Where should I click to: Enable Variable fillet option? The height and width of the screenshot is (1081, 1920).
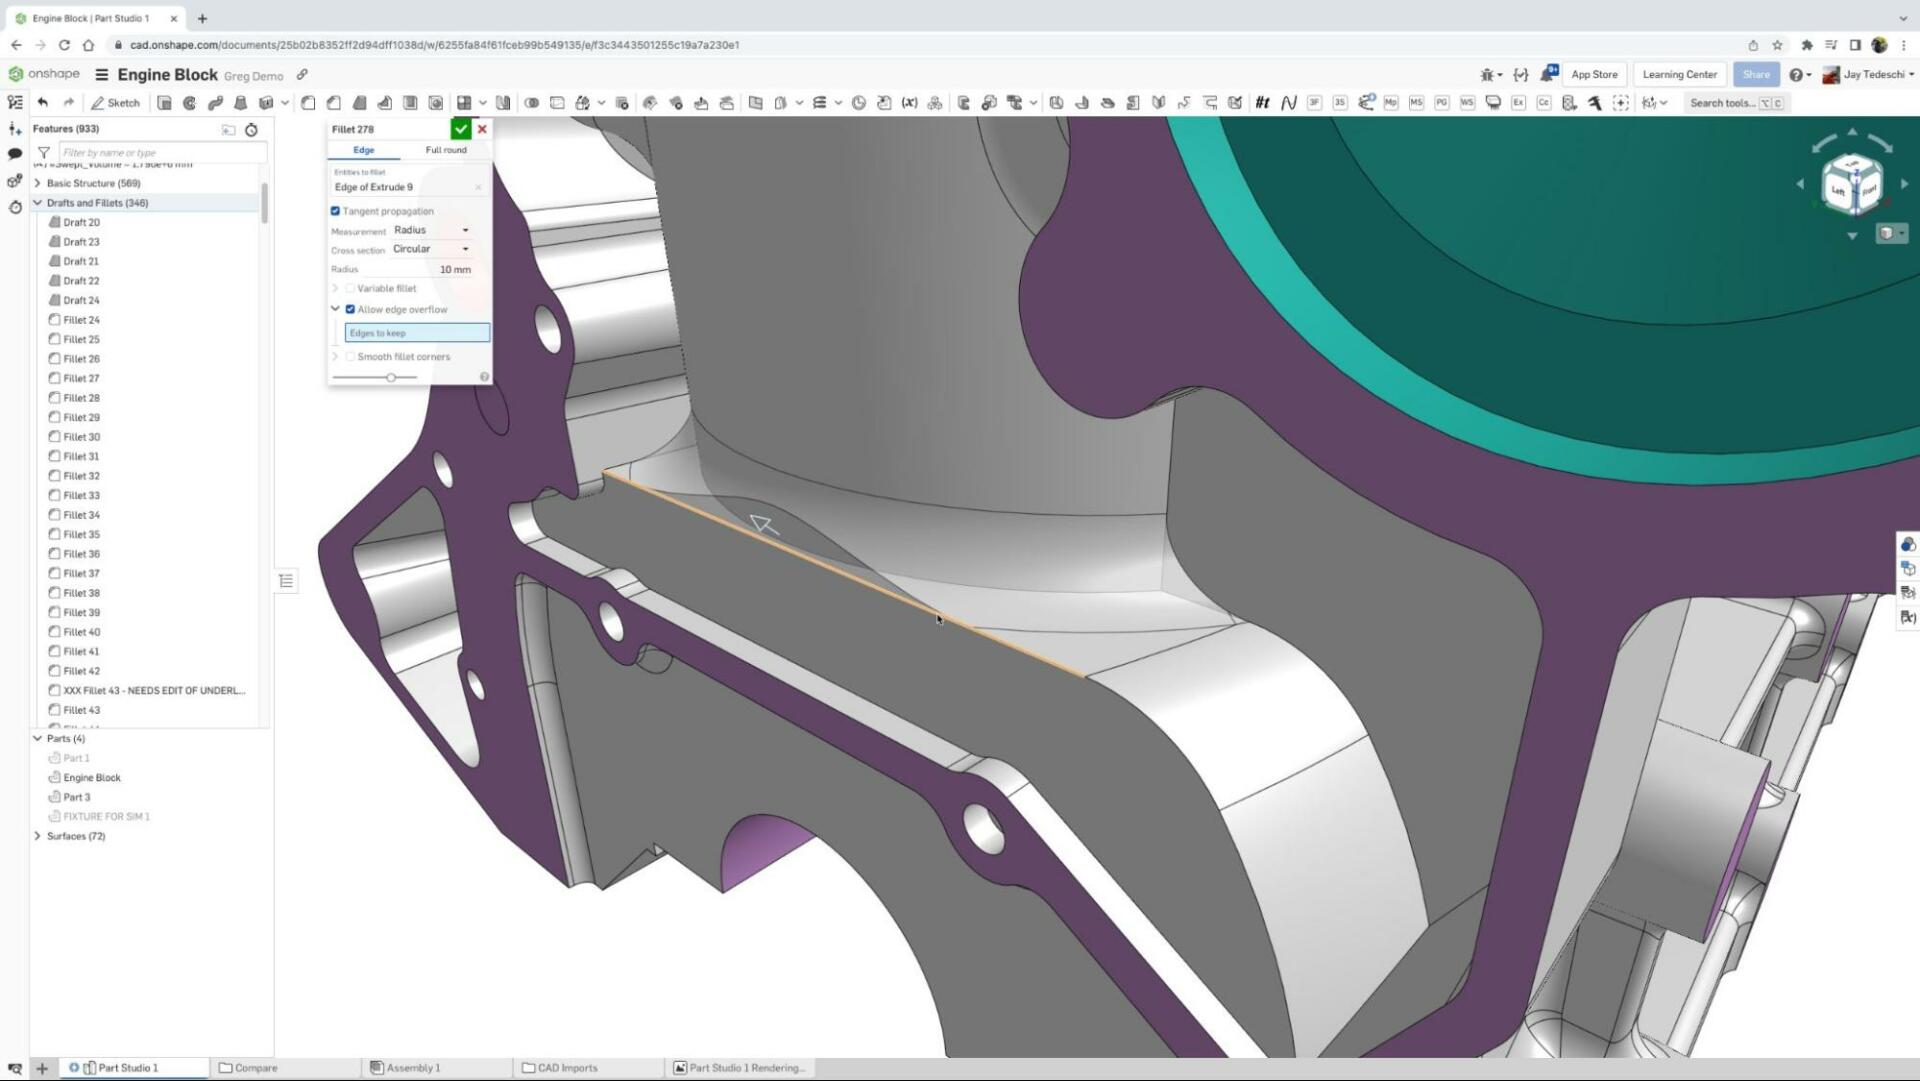351,288
